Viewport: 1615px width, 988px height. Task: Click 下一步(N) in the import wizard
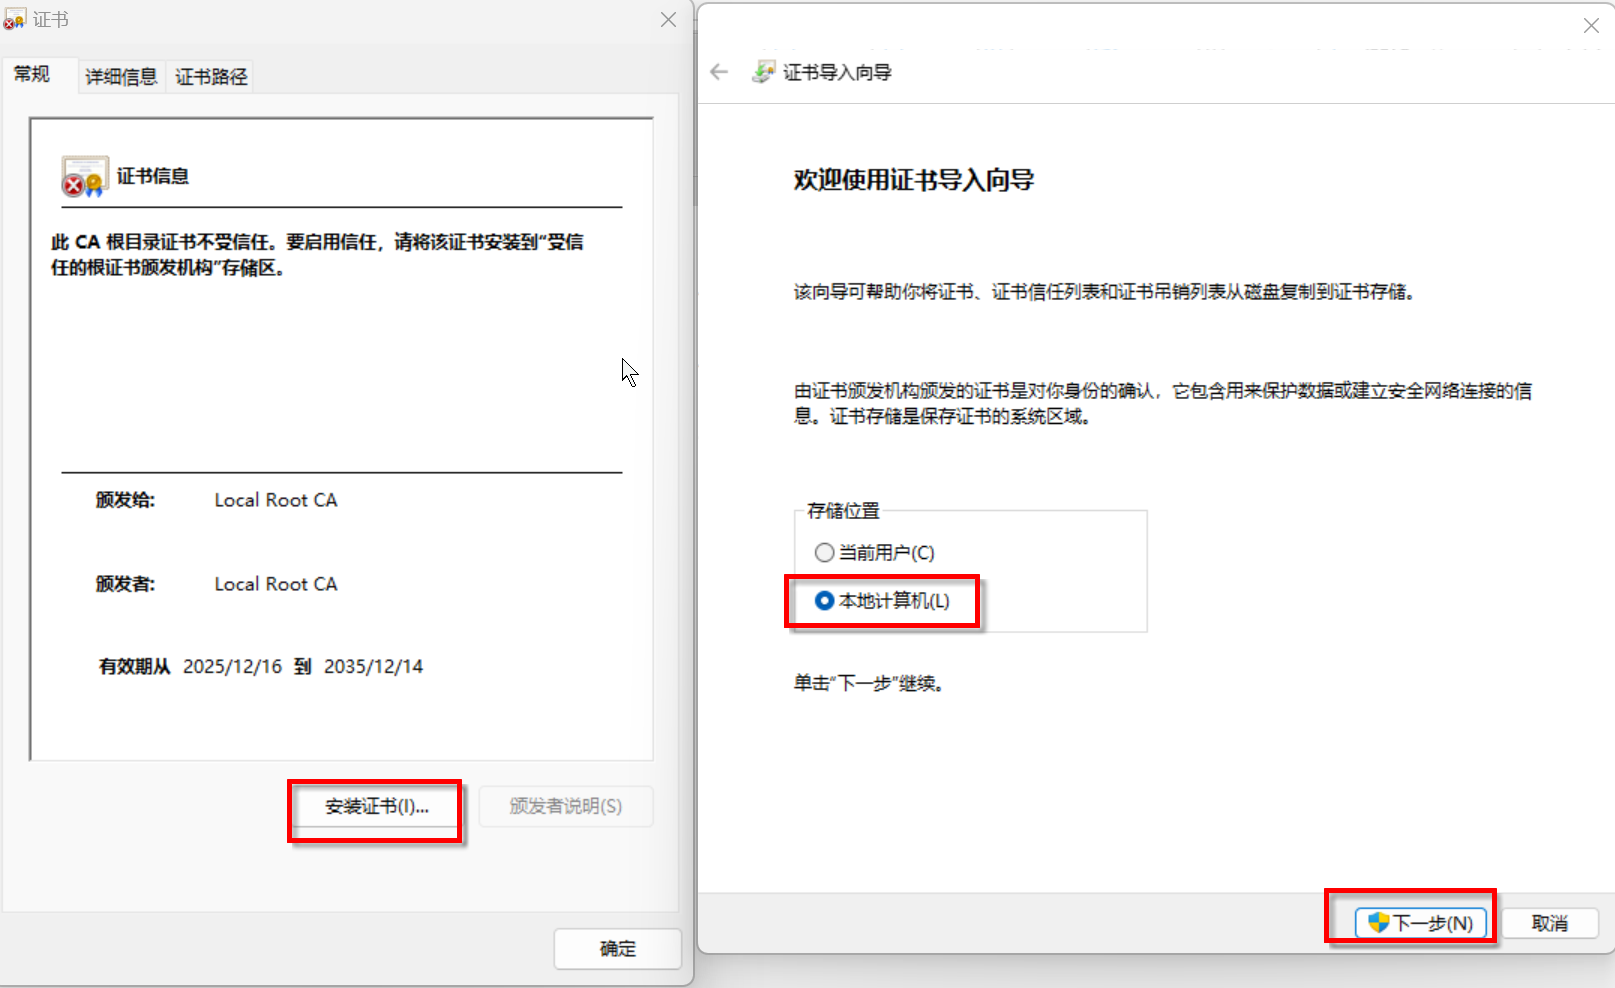[1421, 922]
